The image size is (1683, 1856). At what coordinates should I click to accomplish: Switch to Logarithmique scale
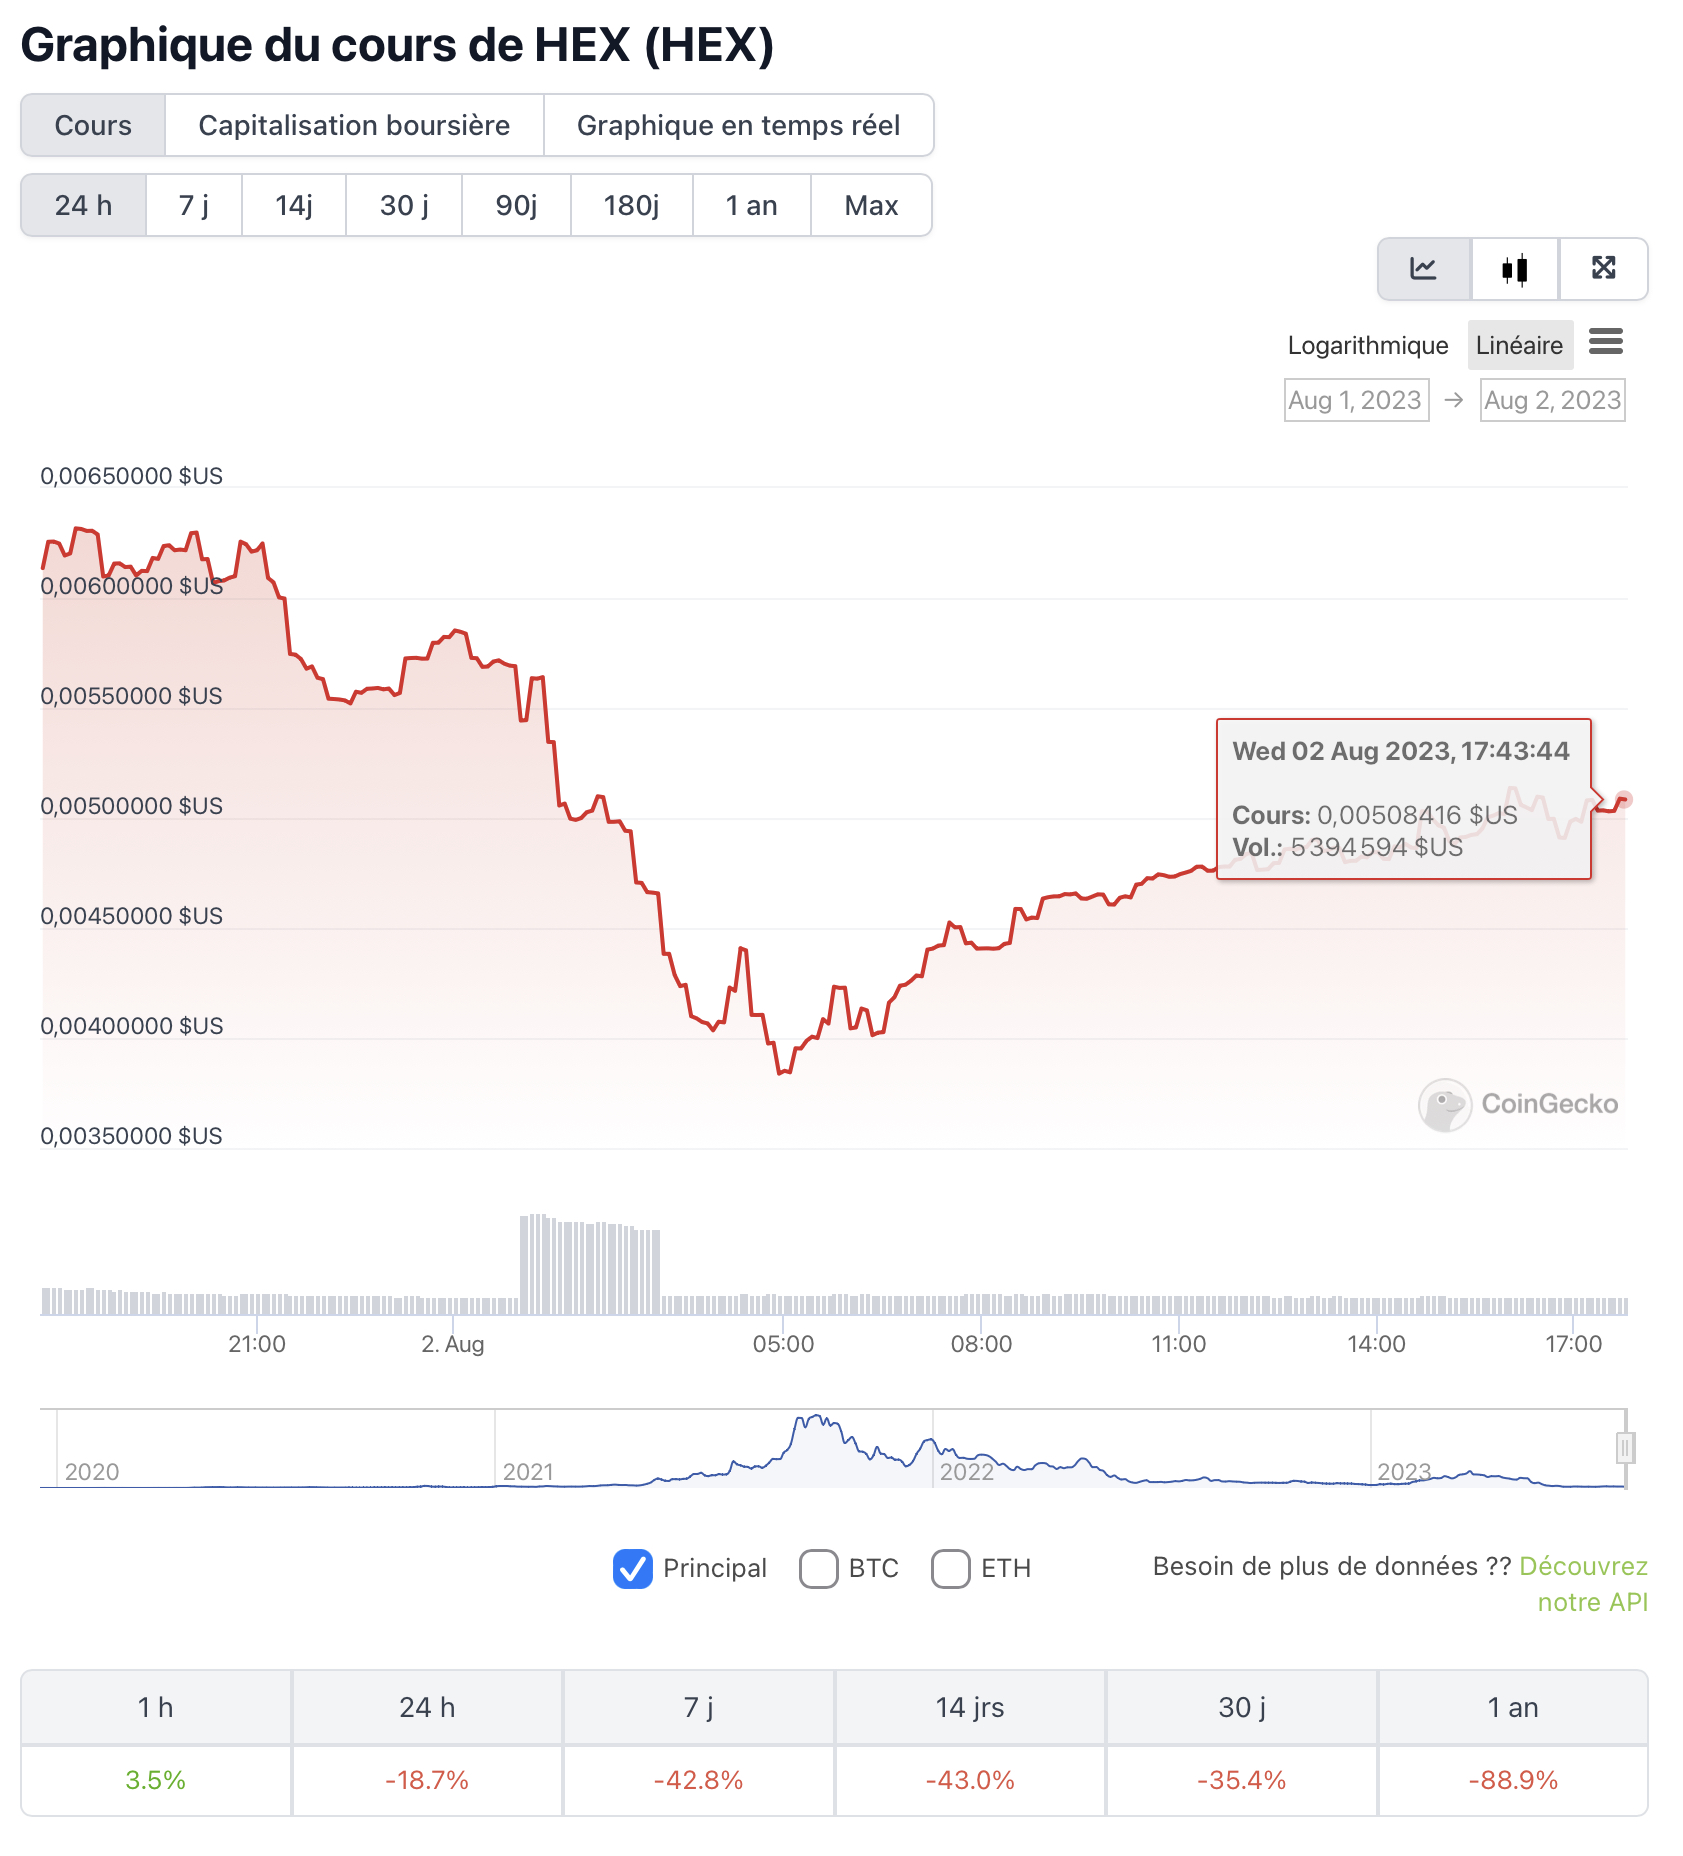click(x=1367, y=345)
